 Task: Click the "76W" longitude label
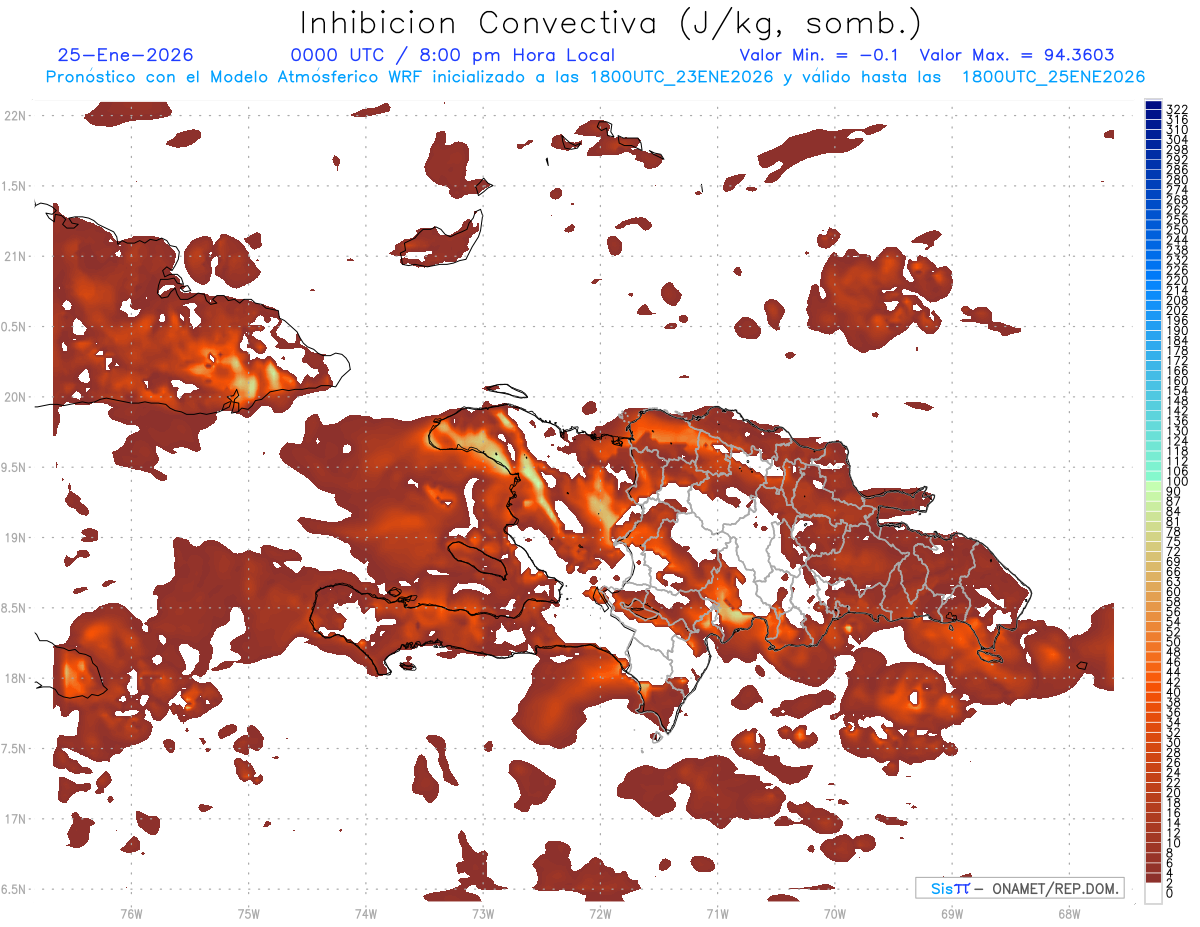click(x=131, y=913)
